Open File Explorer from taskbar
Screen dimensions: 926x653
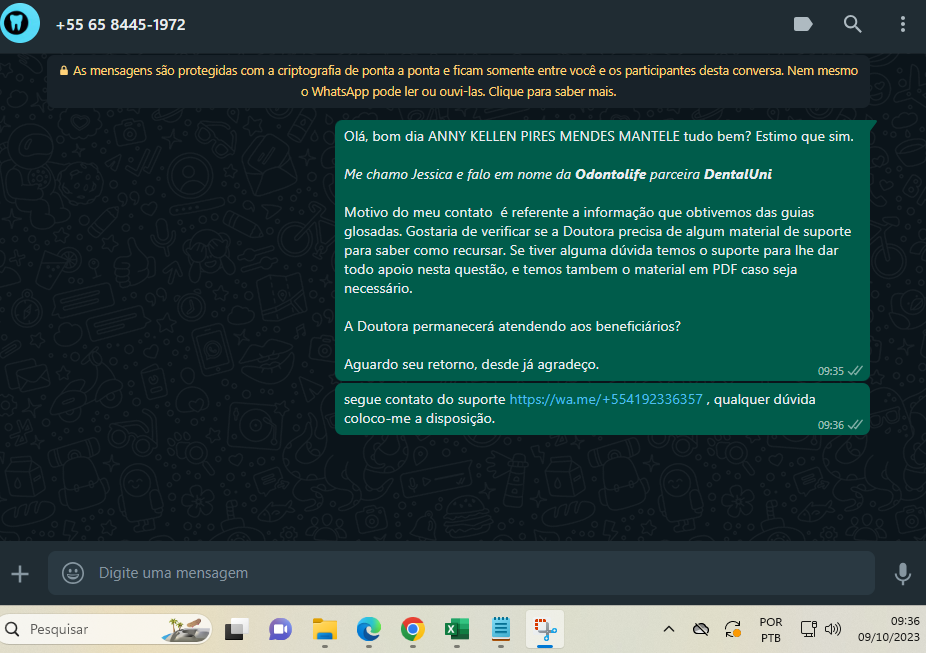click(x=324, y=629)
